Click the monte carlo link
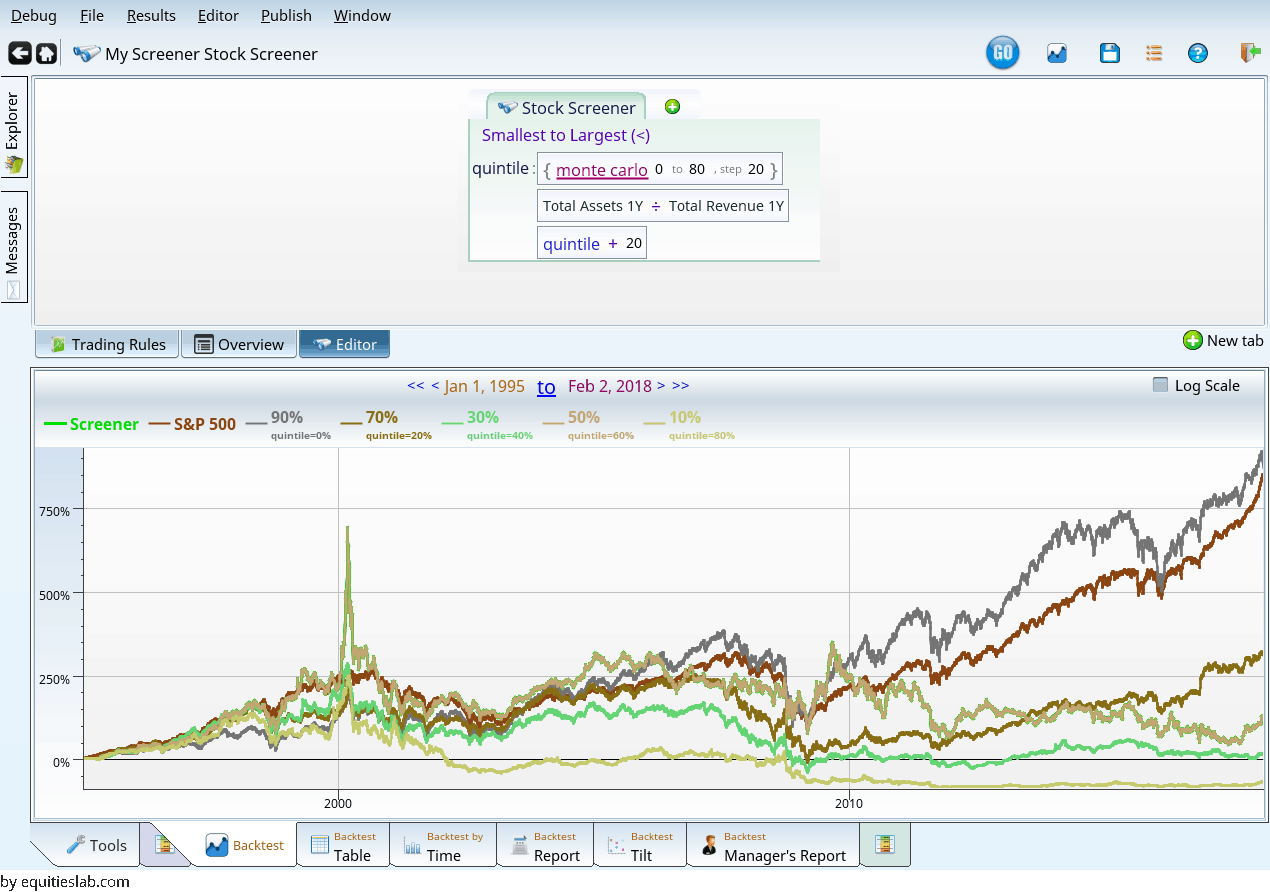Viewport: 1270px width, 892px height. pyautogui.click(x=602, y=170)
